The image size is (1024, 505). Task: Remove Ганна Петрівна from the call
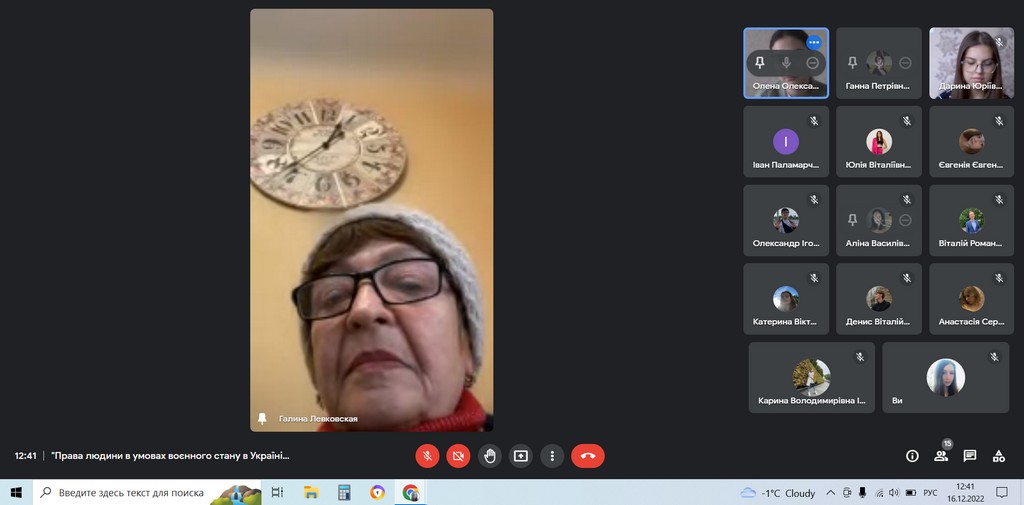905,63
